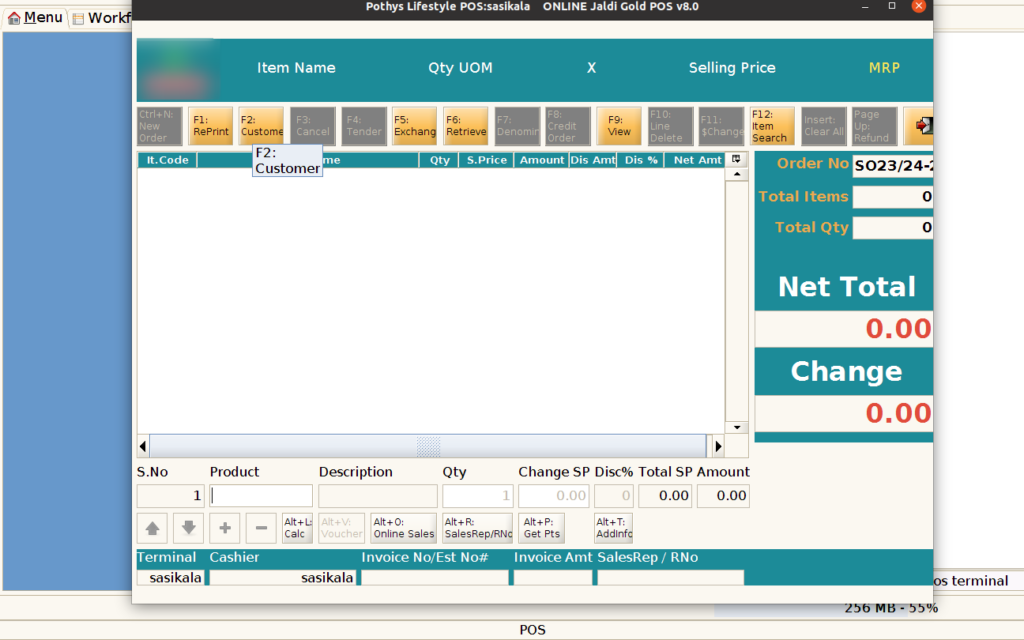The image size is (1024, 640).
Task: Click the Dis % column header
Action: [x=641, y=160]
